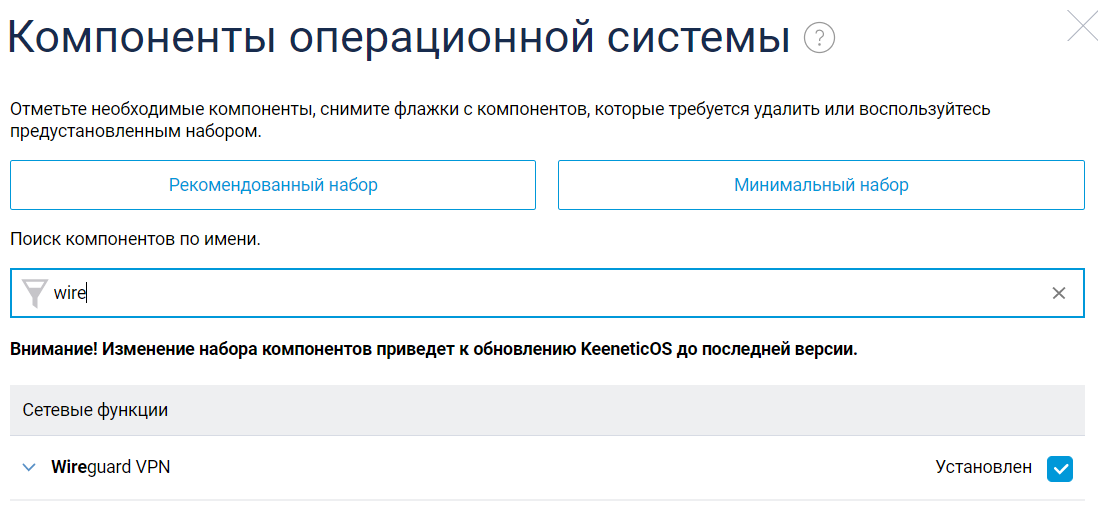Image resolution: width=1108 pixels, height=517 pixels.
Task: Click the highlighted "Wire" in component name
Action: [x=69, y=467]
